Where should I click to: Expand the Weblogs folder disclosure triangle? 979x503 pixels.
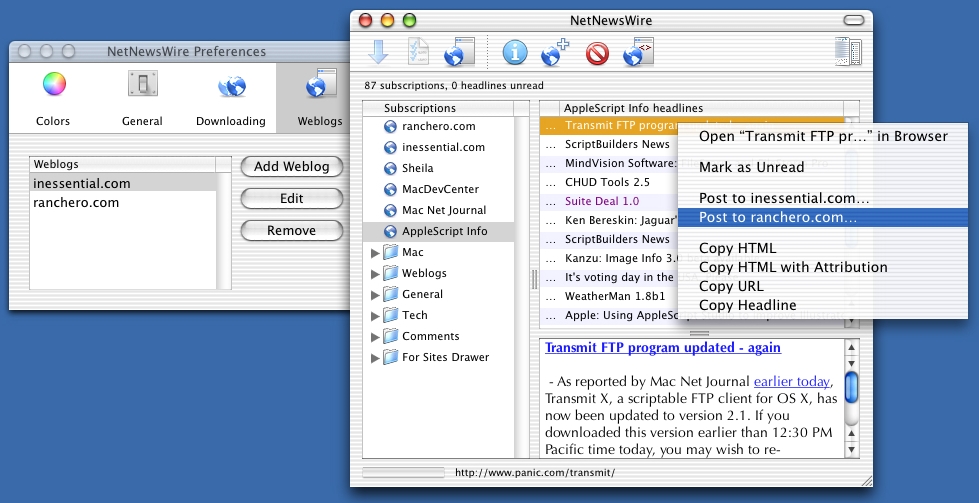coord(375,274)
